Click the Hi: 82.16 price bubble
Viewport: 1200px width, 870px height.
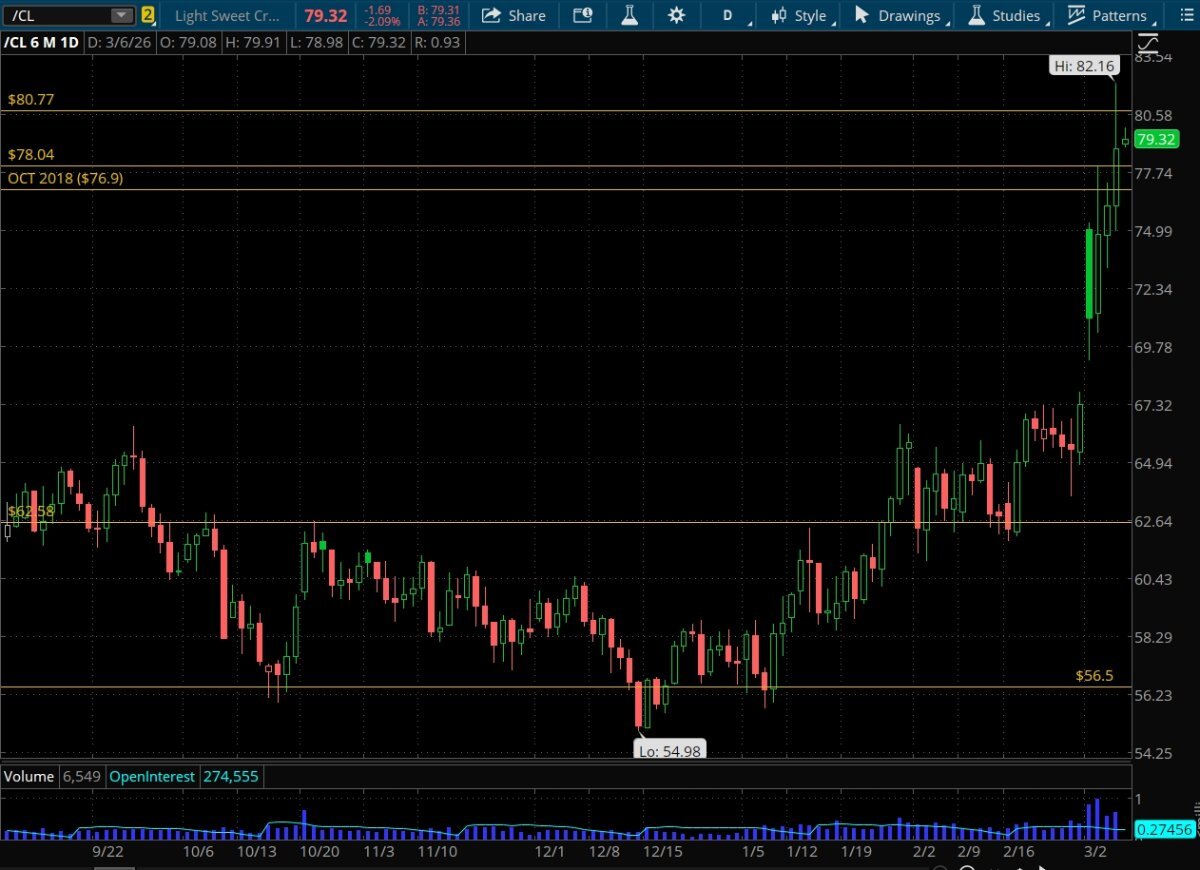pos(1084,66)
